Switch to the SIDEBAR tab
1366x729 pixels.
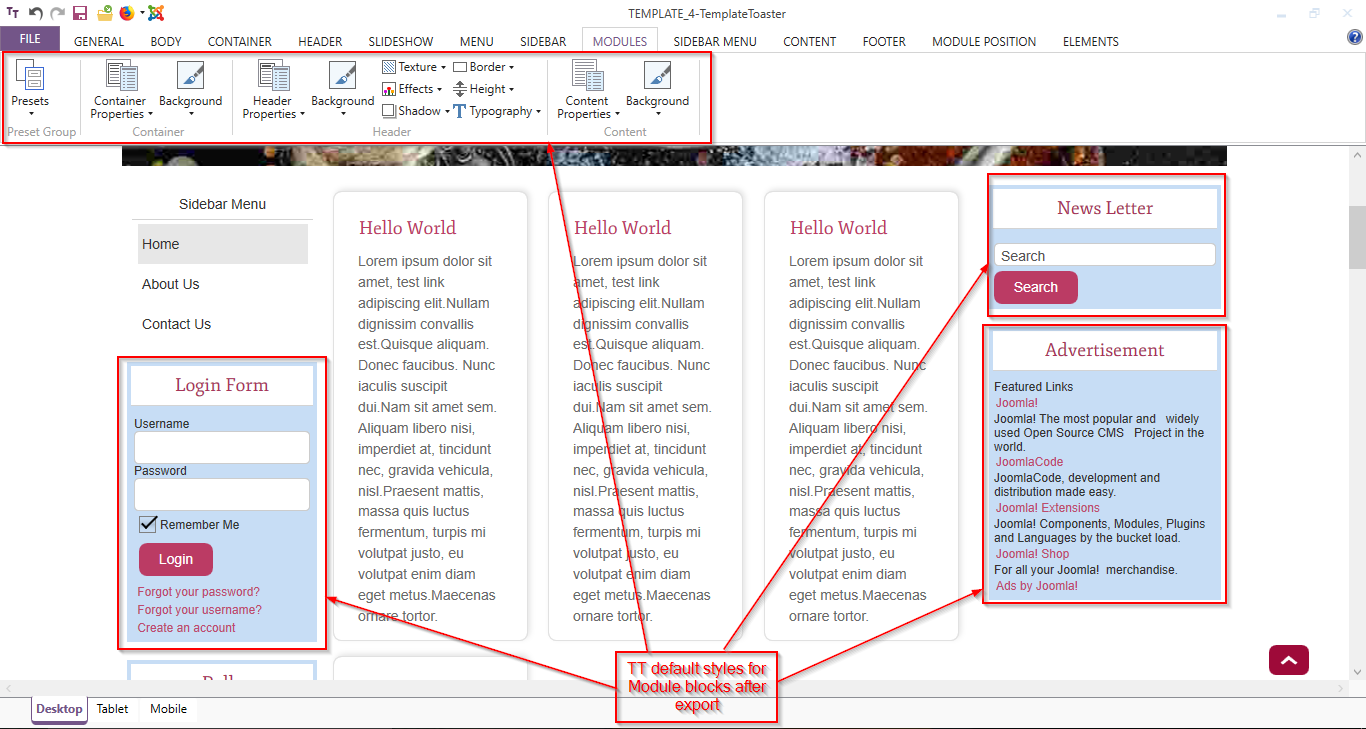pos(543,41)
